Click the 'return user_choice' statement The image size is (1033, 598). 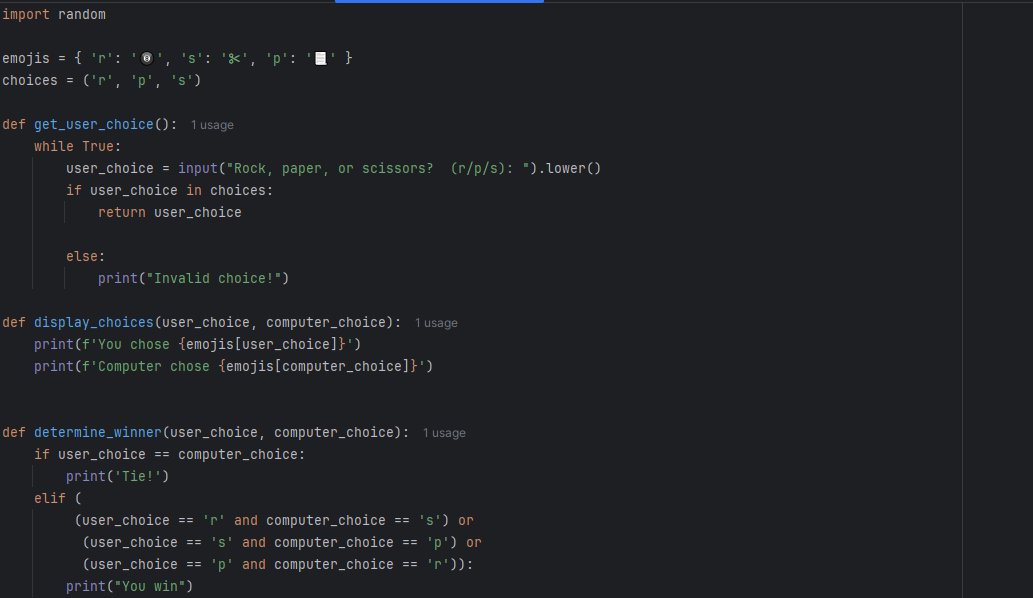(x=170, y=213)
